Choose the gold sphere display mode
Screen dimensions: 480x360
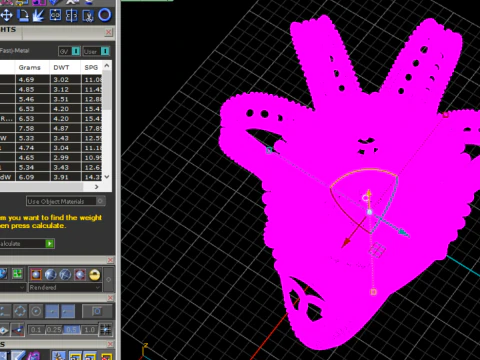95,275
